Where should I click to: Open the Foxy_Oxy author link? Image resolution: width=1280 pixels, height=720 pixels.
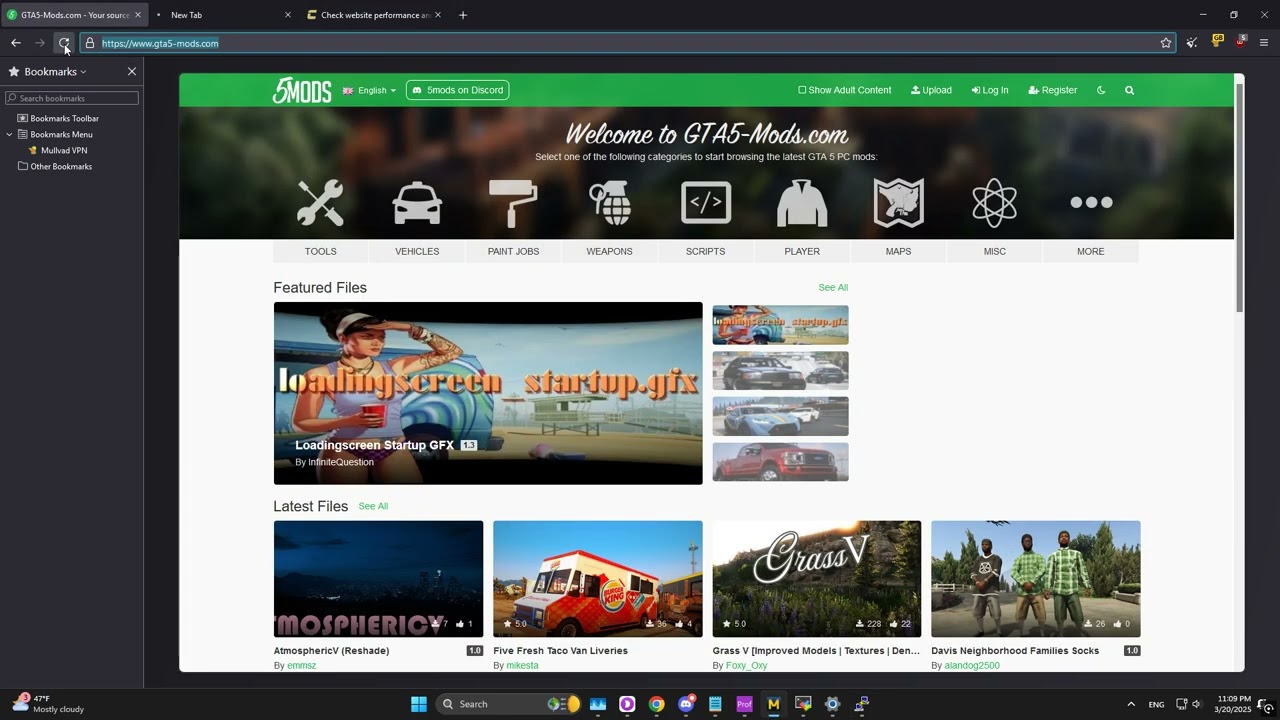point(747,665)
